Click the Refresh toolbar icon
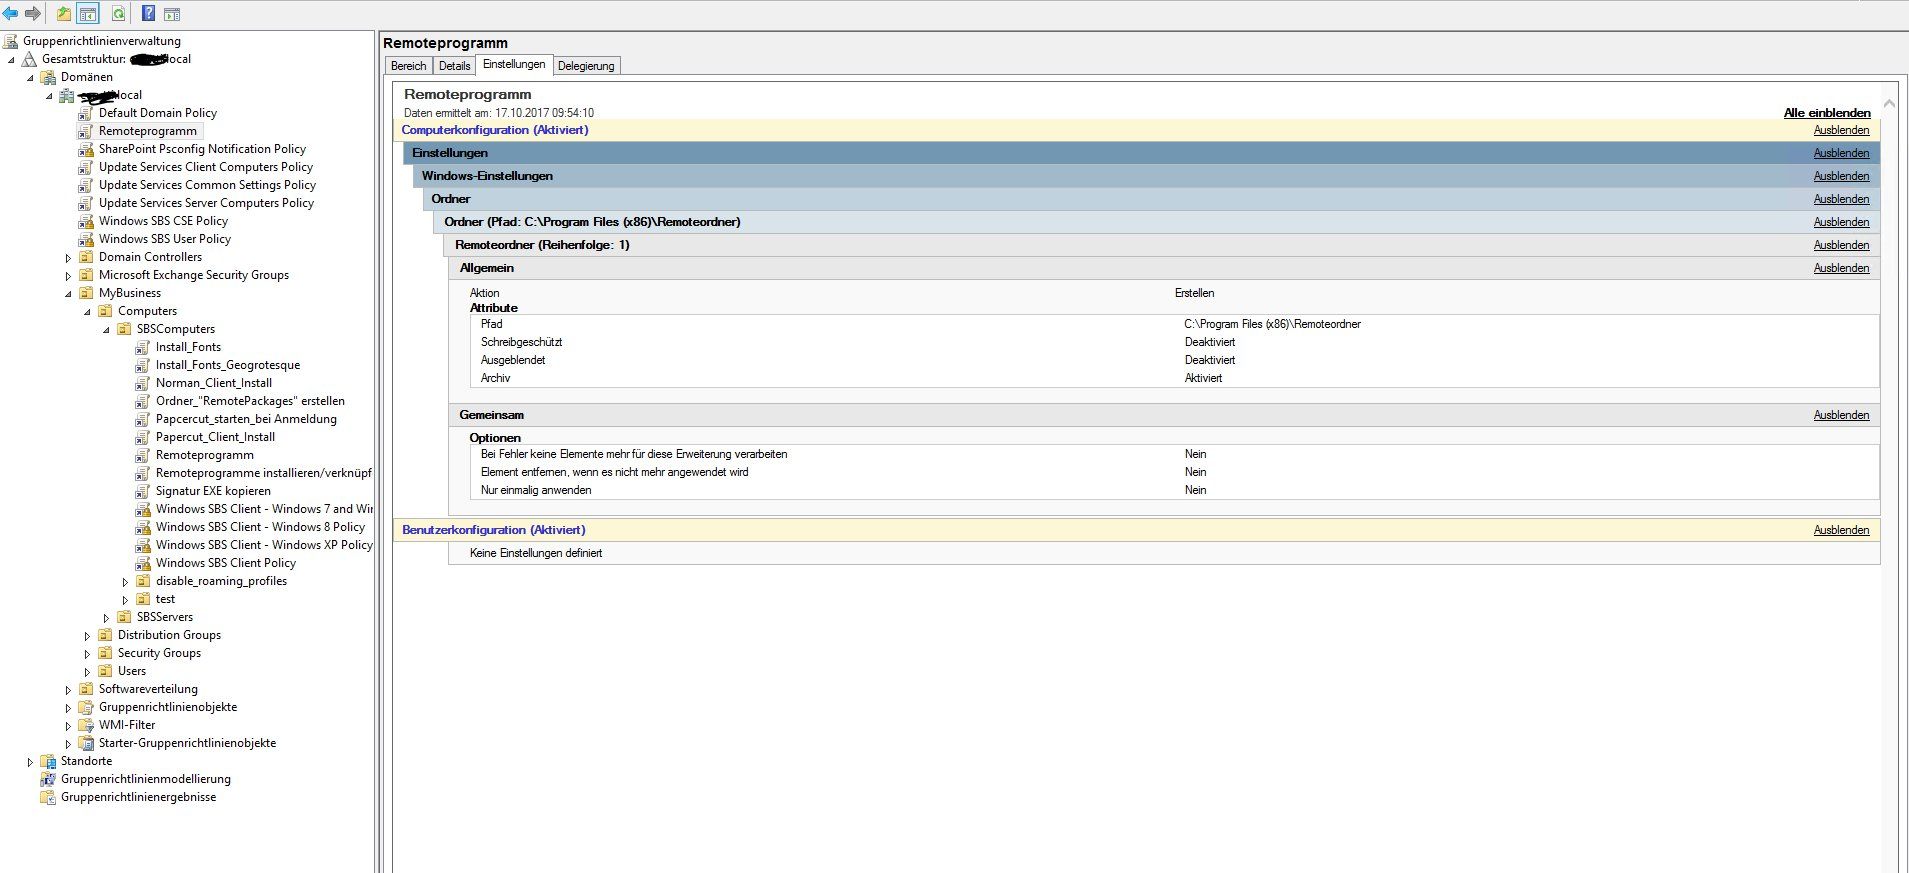This screenshot has height=873, width=1909. (x=118, y=14)
